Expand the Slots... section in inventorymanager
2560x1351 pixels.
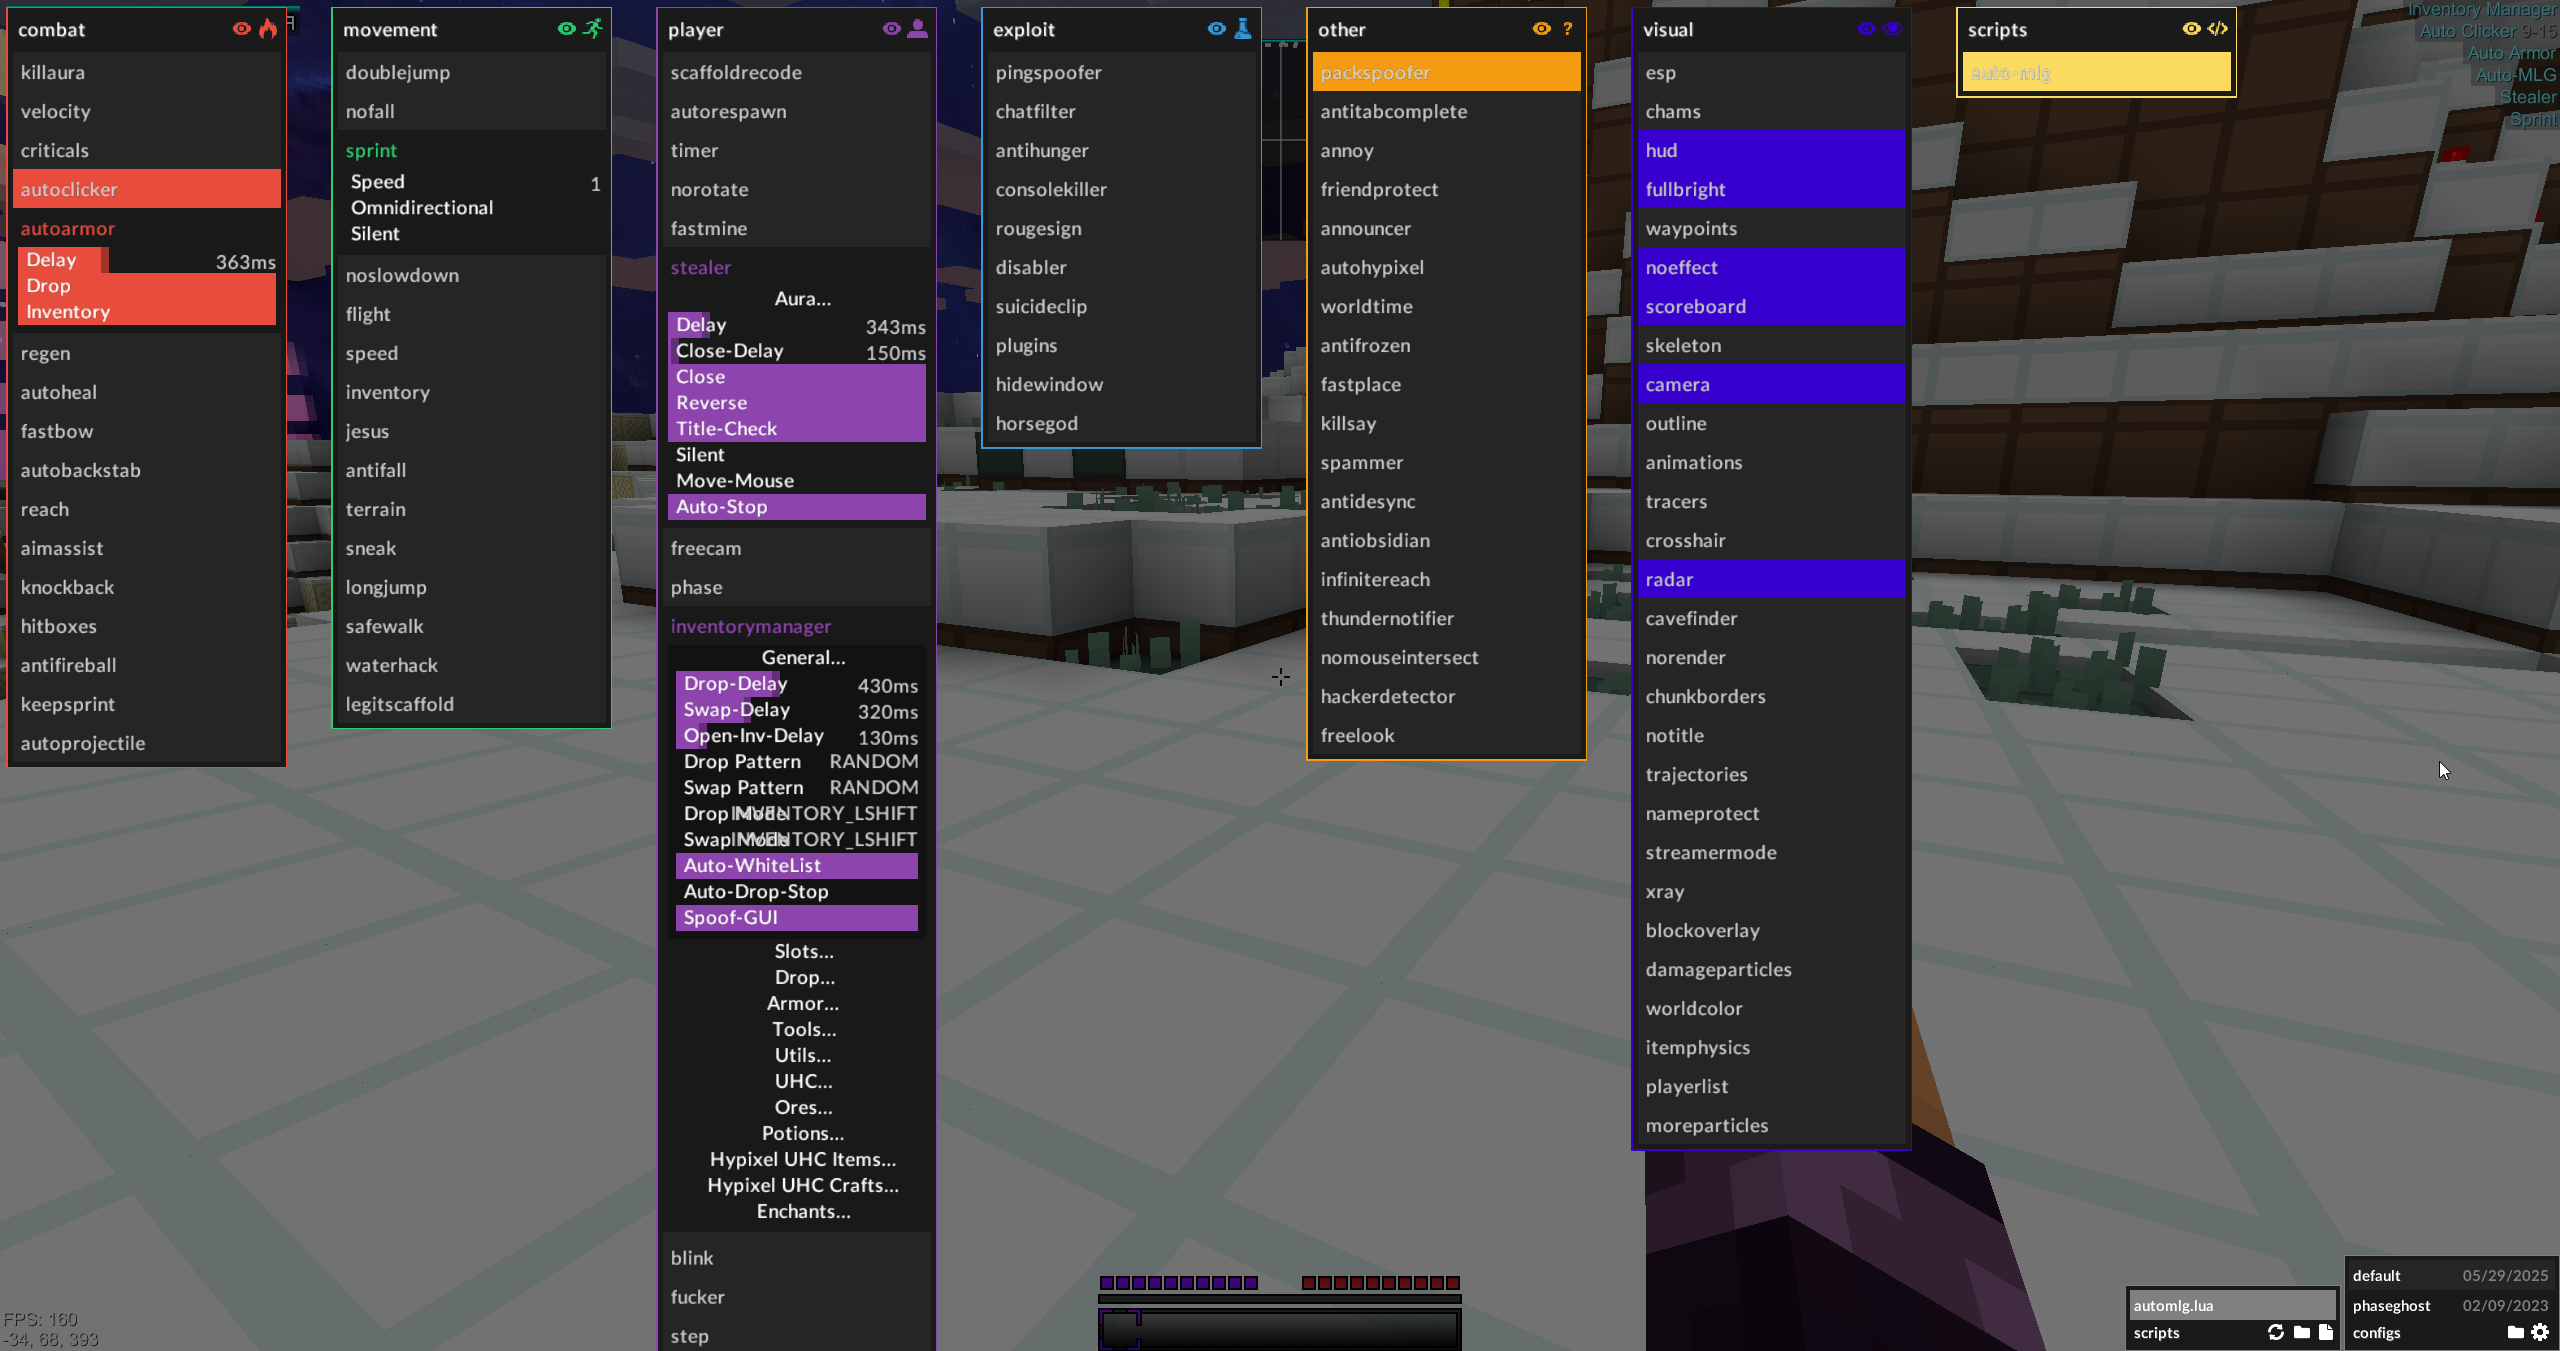click(803, 951)
